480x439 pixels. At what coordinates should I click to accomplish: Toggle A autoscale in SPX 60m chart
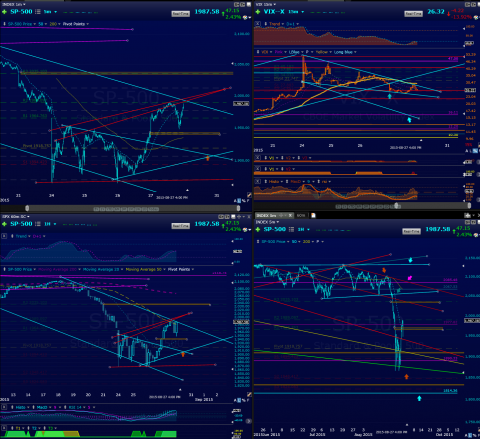point(235,400)
